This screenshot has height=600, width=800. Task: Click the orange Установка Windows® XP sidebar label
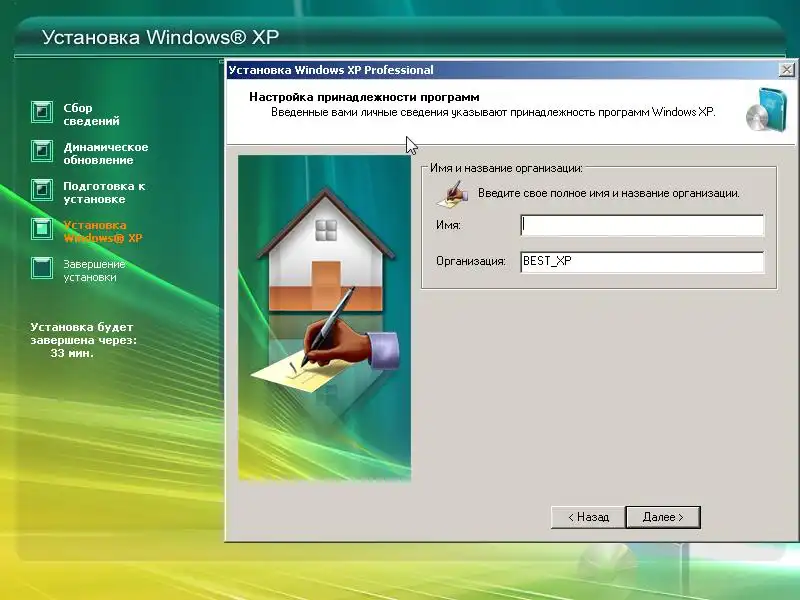(x=103, y=232)
